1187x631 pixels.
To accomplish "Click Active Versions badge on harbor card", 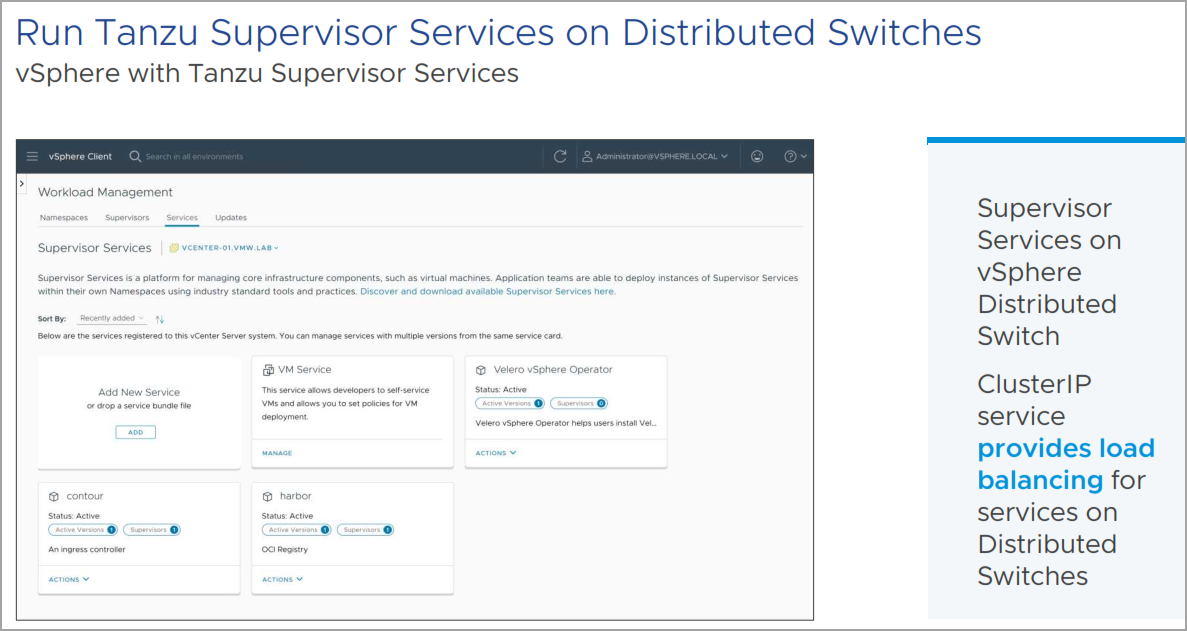I will click(x=297, y=530).
